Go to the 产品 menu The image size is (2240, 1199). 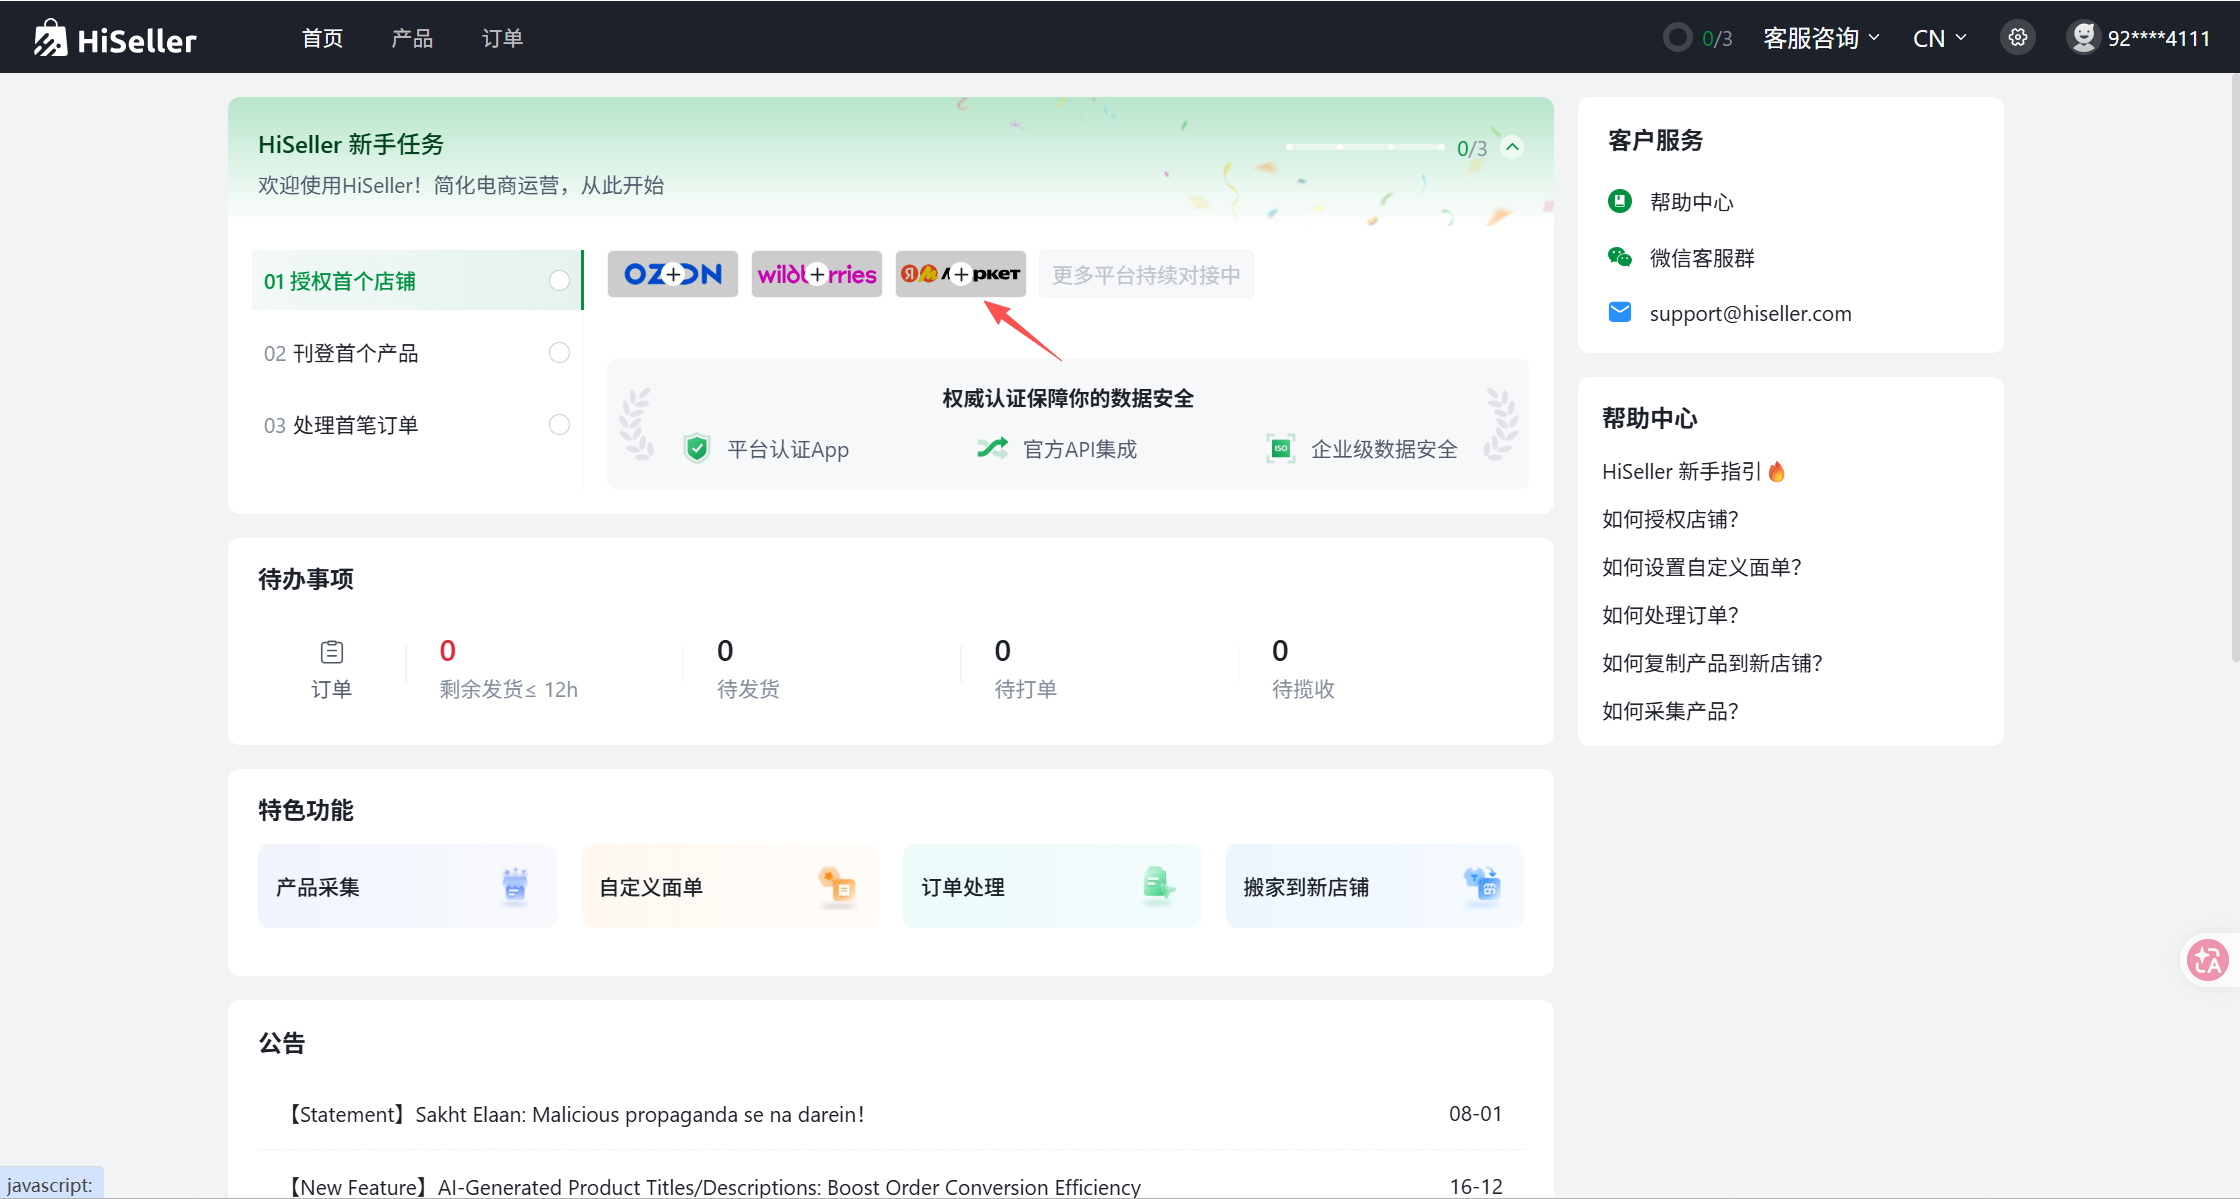point(412,38)
